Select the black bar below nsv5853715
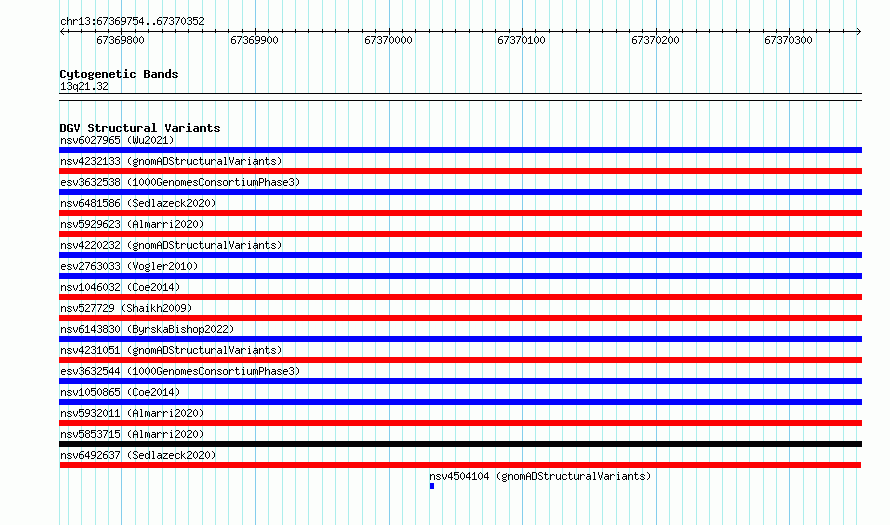Viewport: 890px width, 525px height. [x=460, y=444]
